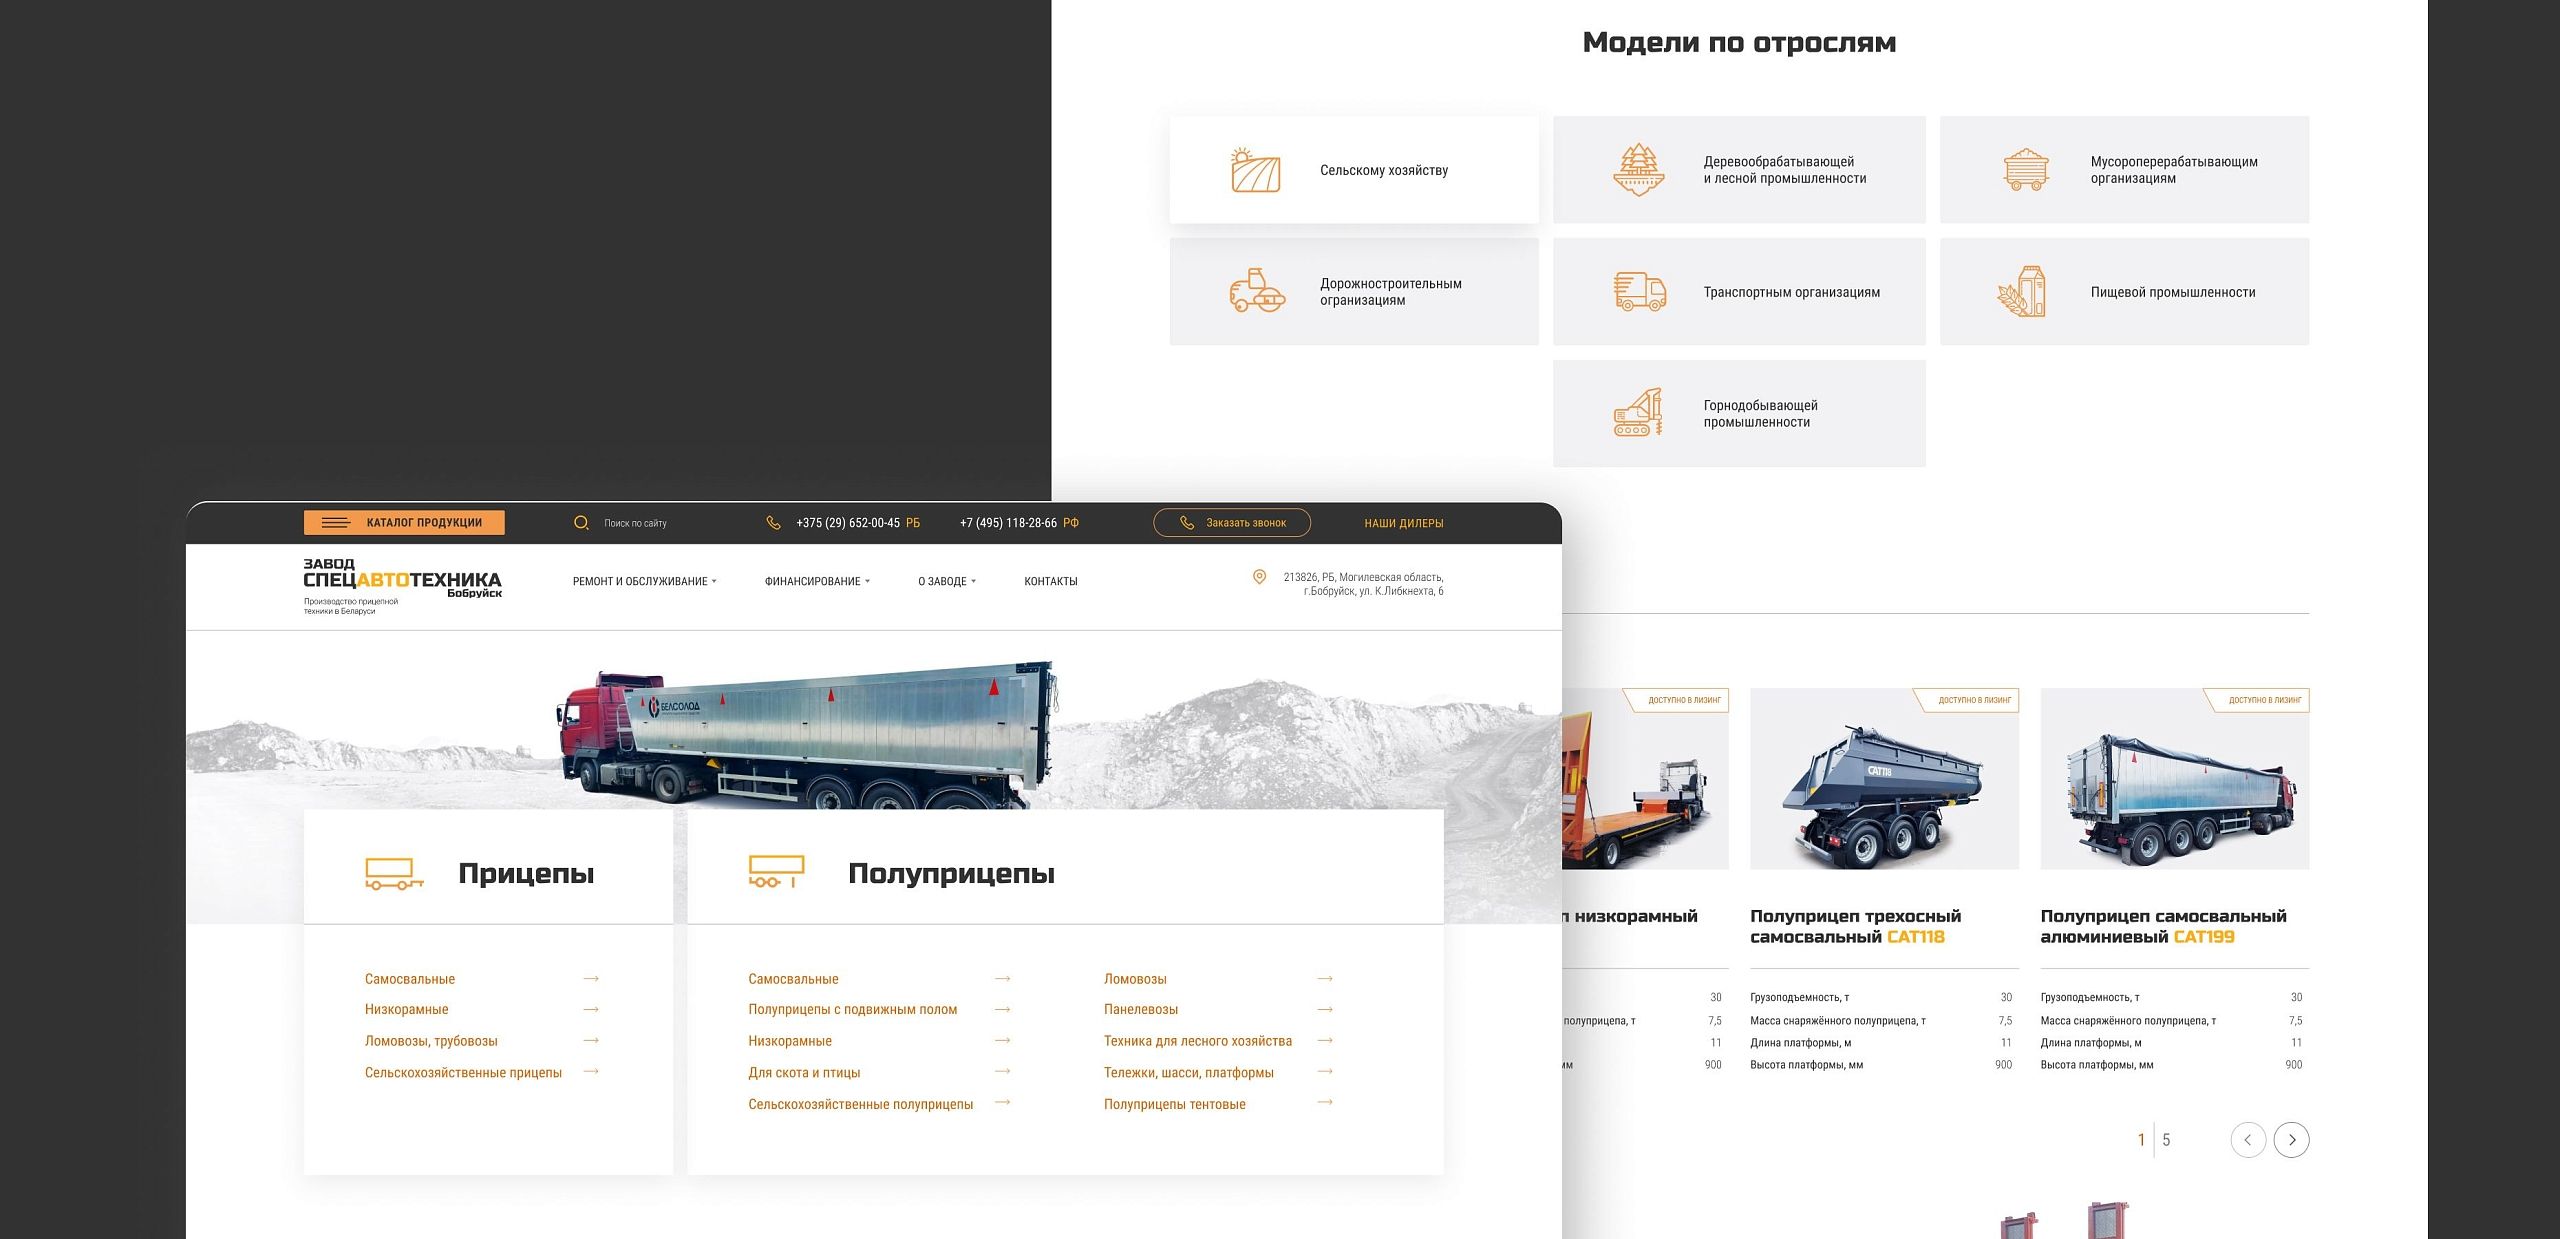Click the waste processing cart icon
This screenshot has width=2560, height=1239.
pos(2025,170)
